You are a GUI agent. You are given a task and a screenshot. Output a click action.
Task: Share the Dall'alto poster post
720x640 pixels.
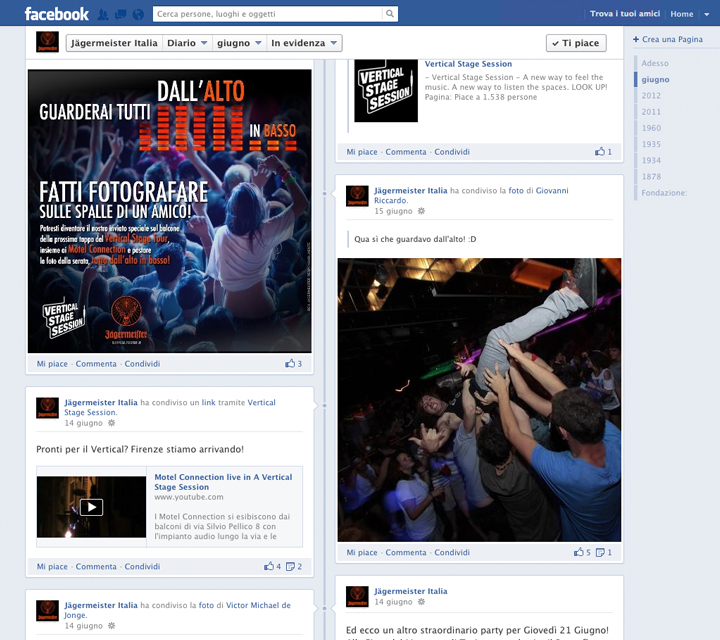click(x=142, y=364)
